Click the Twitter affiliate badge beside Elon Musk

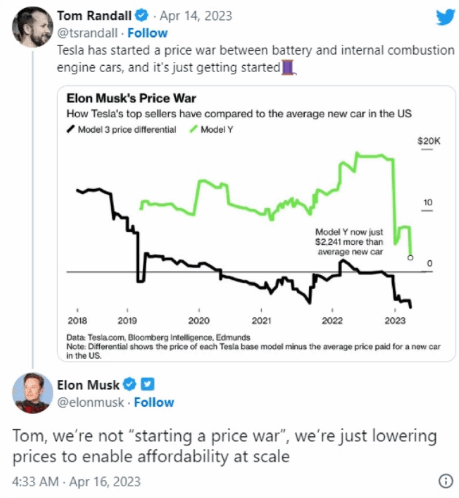coord(147,384)
